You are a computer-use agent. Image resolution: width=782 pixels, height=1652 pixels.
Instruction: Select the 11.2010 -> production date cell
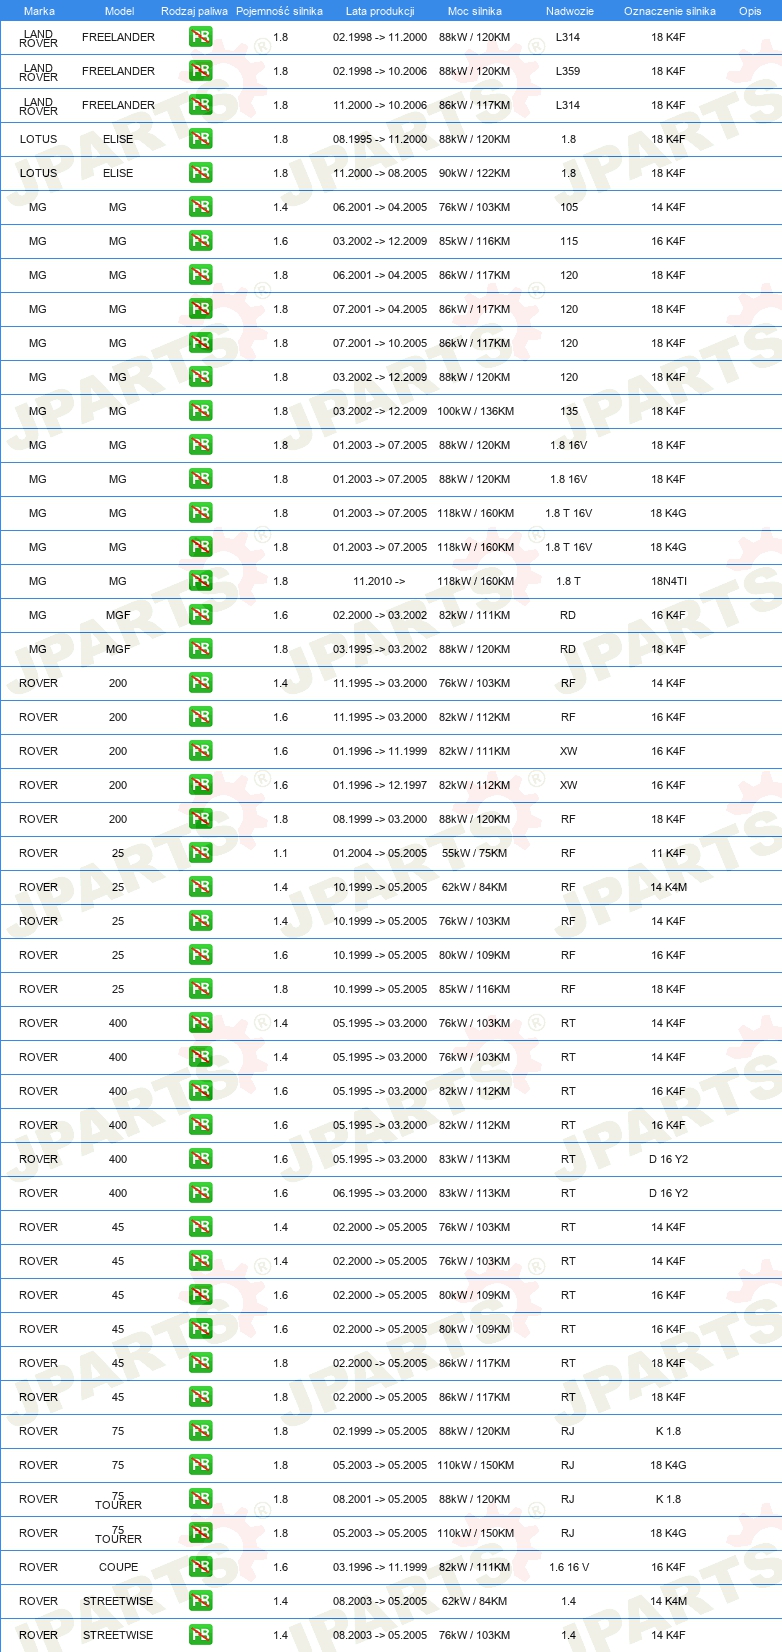pyautogui.click(x=379, y=581)
